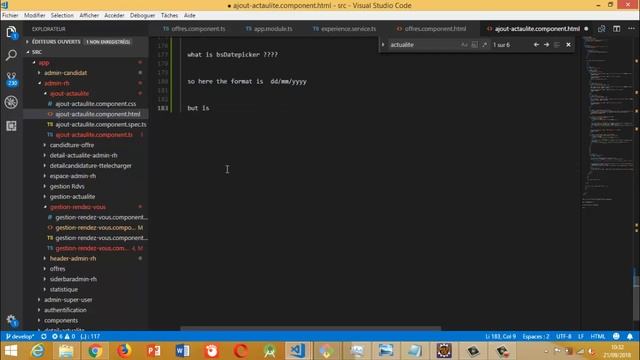Open the Extensions view icon
Viewport: 640px width, 360px height.
(x=11, y=126)
